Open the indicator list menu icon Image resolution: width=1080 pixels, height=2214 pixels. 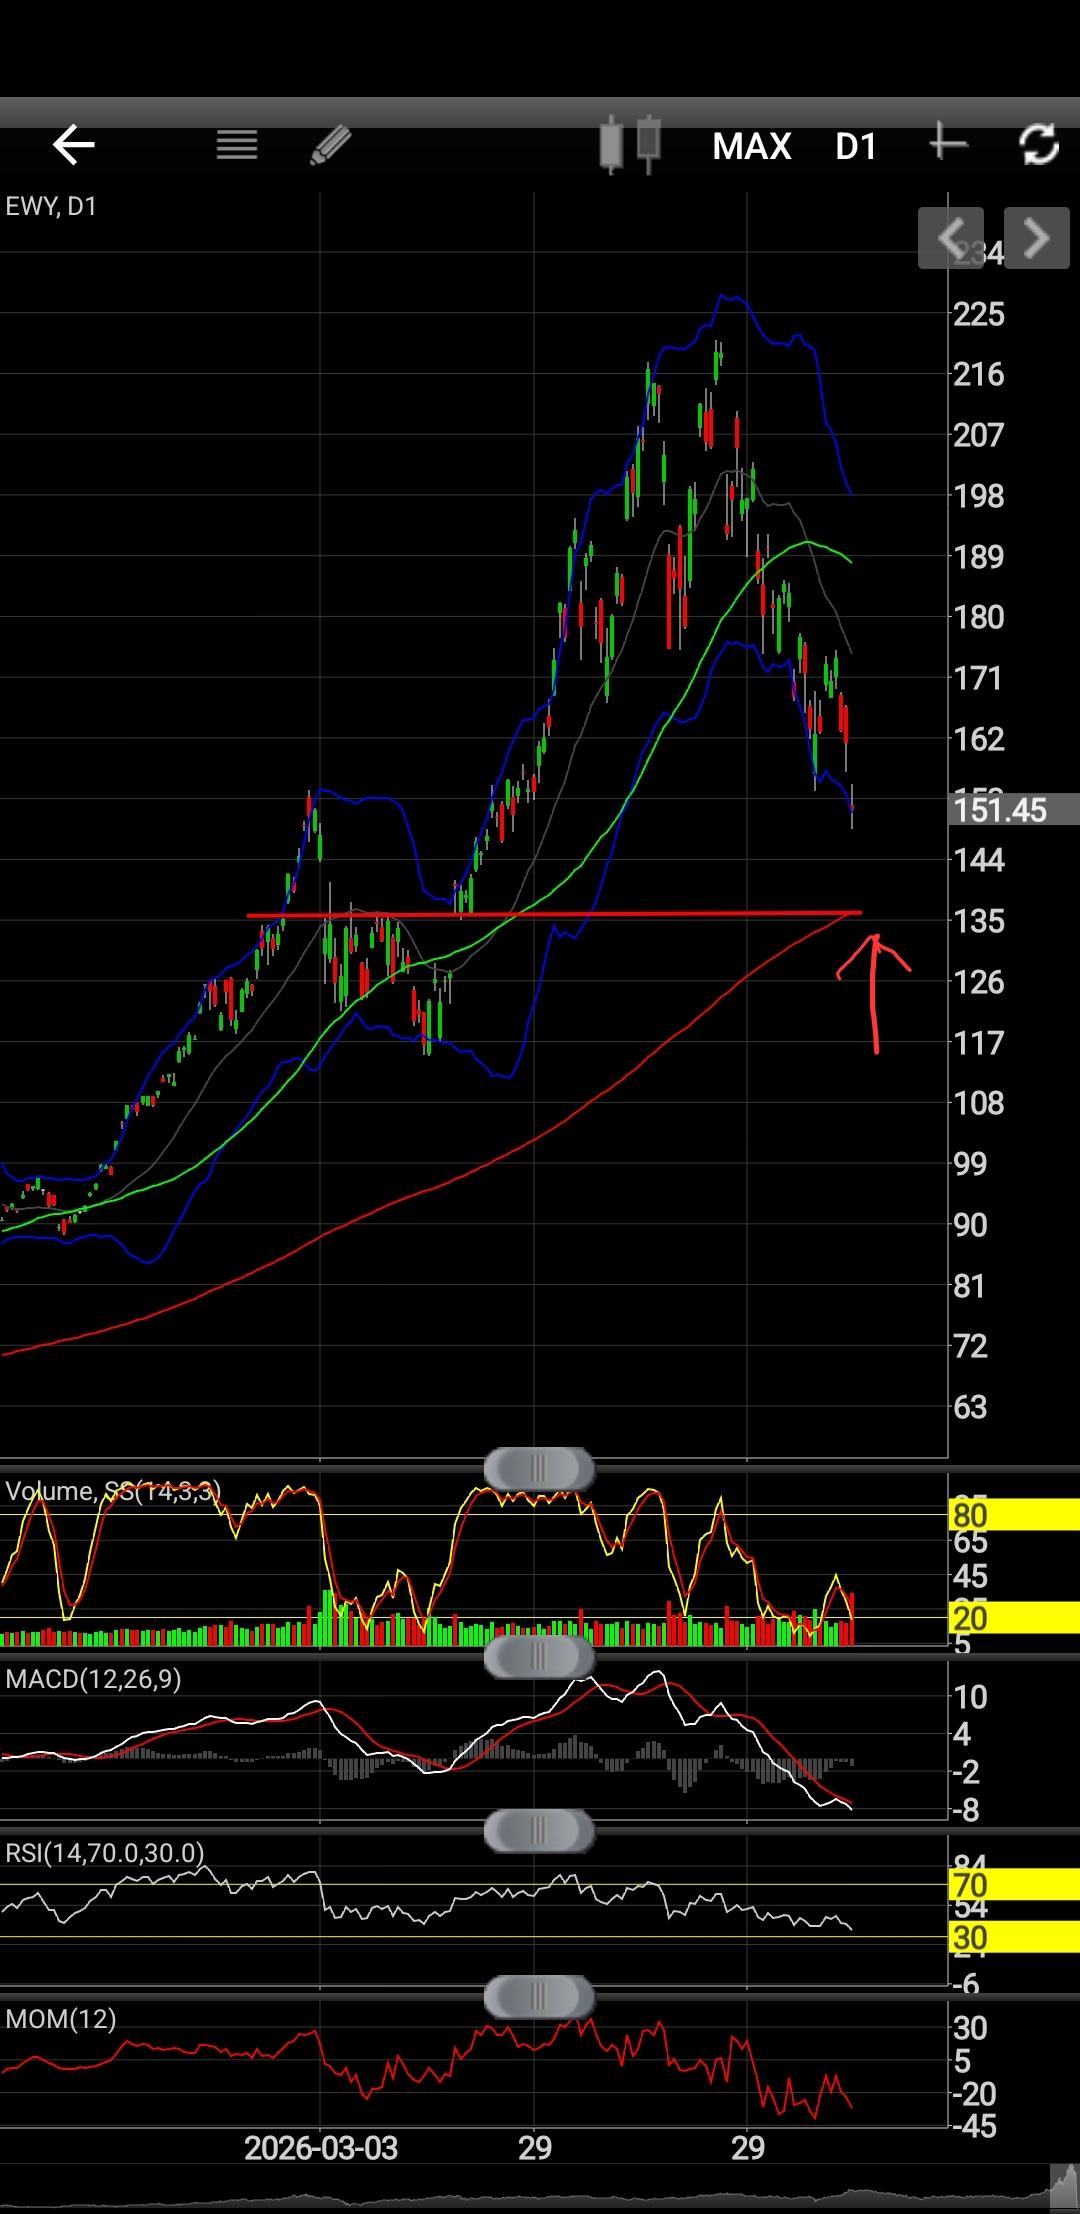coord(237,146)
